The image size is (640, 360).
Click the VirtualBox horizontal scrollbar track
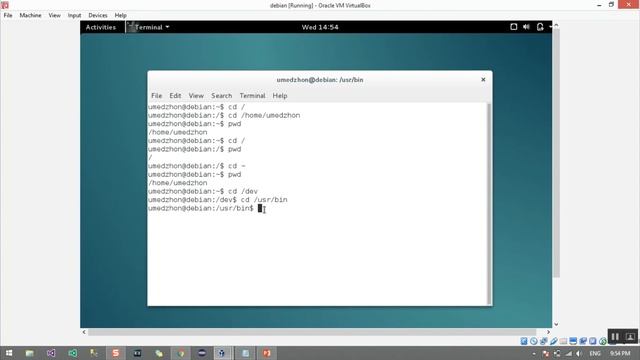[312, 332]
